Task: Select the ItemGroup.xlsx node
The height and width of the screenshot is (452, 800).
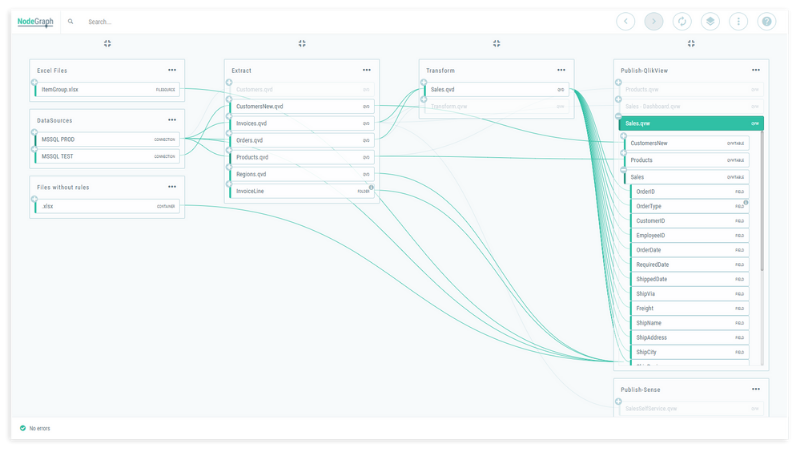Action: [107, 89]
